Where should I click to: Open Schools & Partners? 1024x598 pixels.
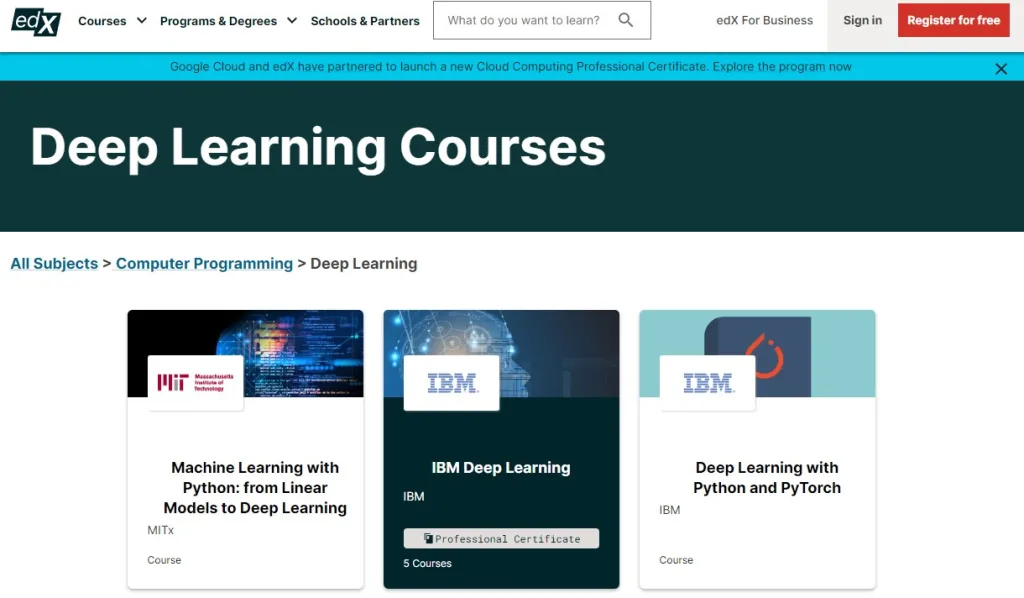point(365,21)
